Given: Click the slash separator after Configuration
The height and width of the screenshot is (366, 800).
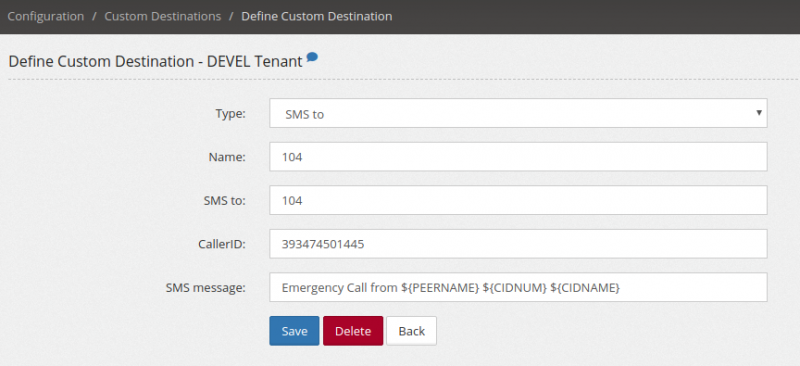Looking at the screenshot, I should pos(94,16).
